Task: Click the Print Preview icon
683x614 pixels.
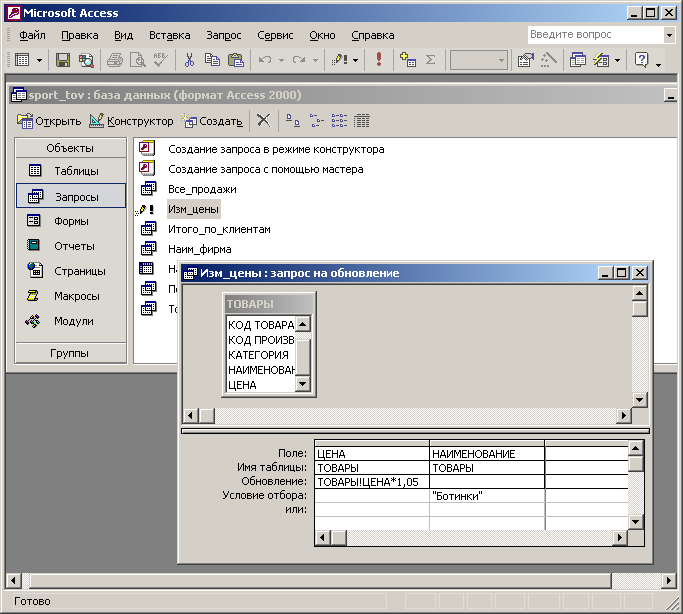Action: tap(138, 60)
